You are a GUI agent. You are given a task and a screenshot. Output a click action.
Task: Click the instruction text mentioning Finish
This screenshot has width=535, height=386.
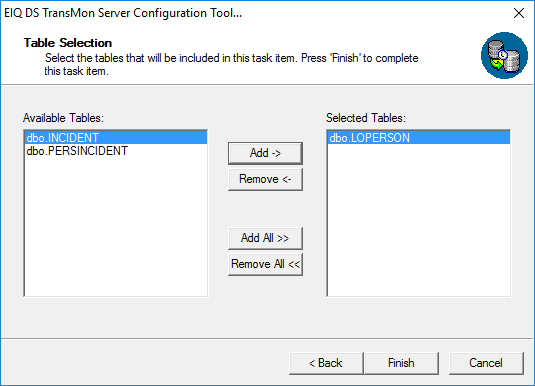click(231, 65)
